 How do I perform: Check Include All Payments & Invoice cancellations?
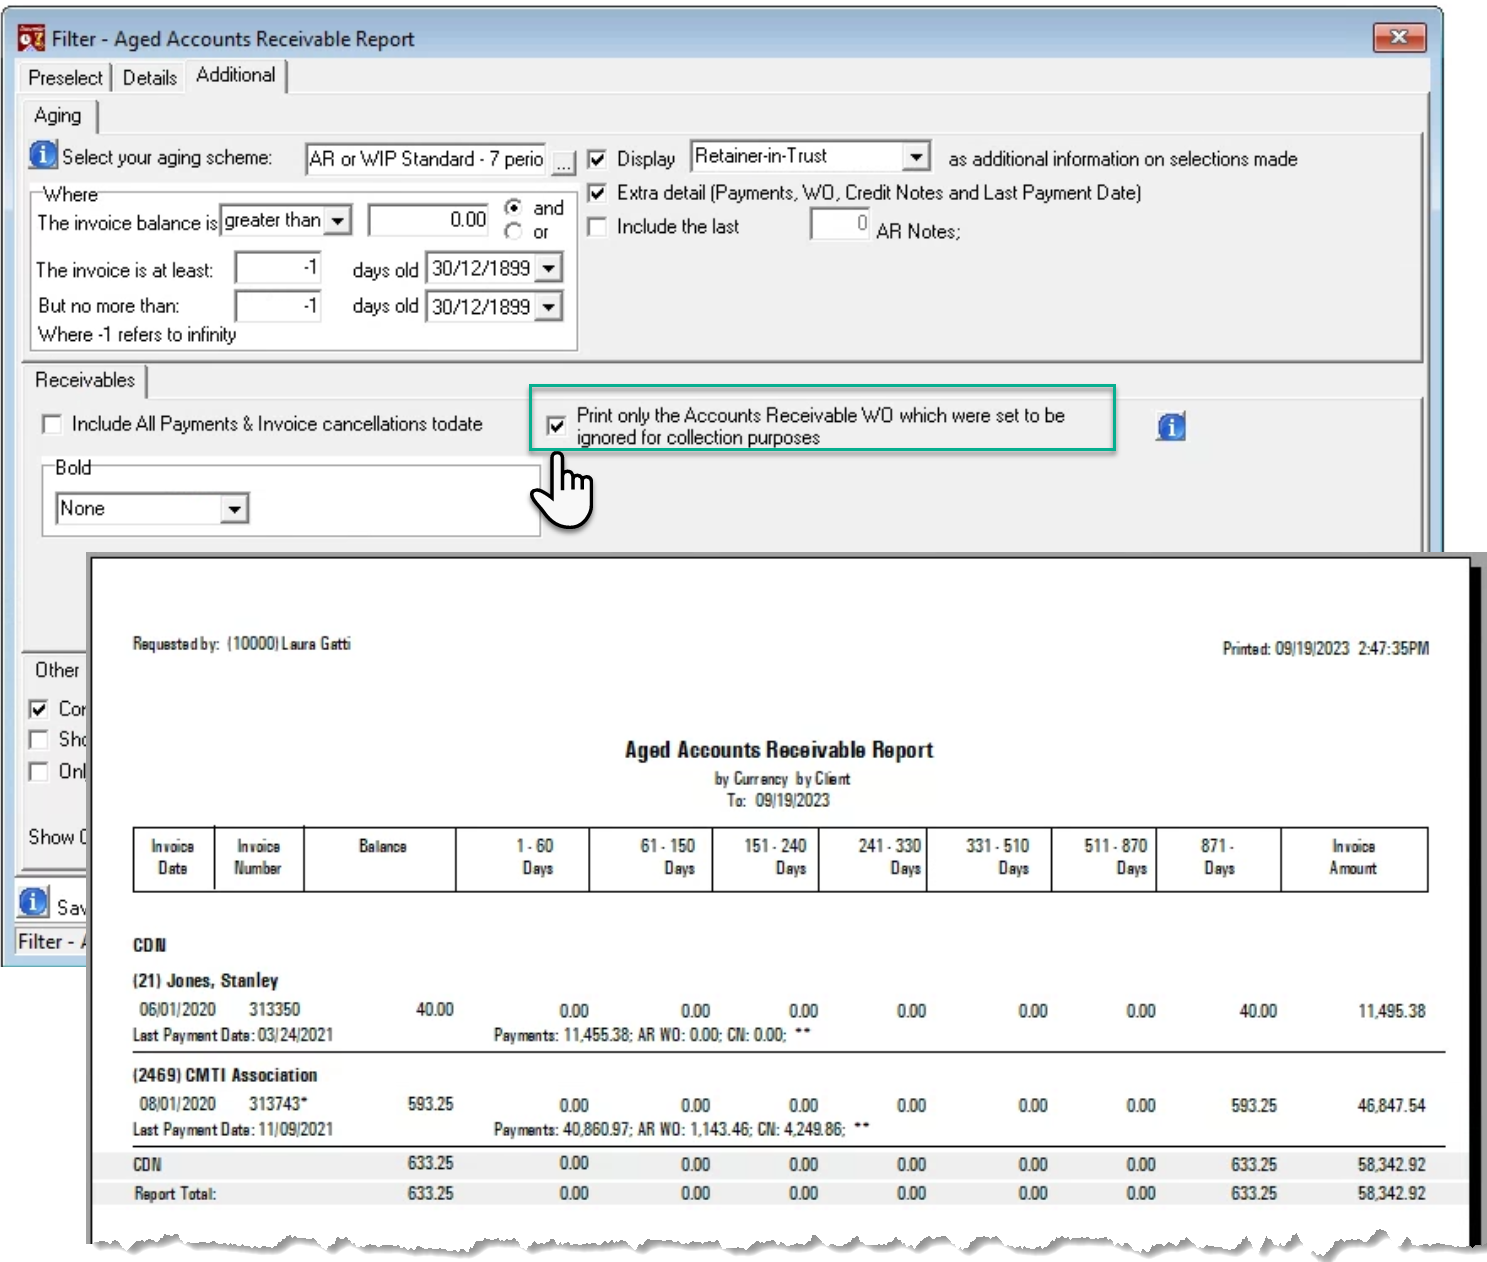(x=52, y=424)
